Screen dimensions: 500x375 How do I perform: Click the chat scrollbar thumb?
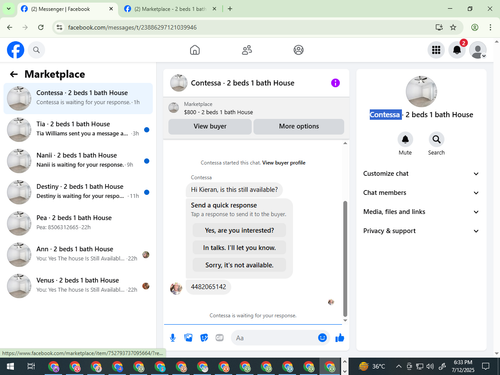click(x=345, y=259)
